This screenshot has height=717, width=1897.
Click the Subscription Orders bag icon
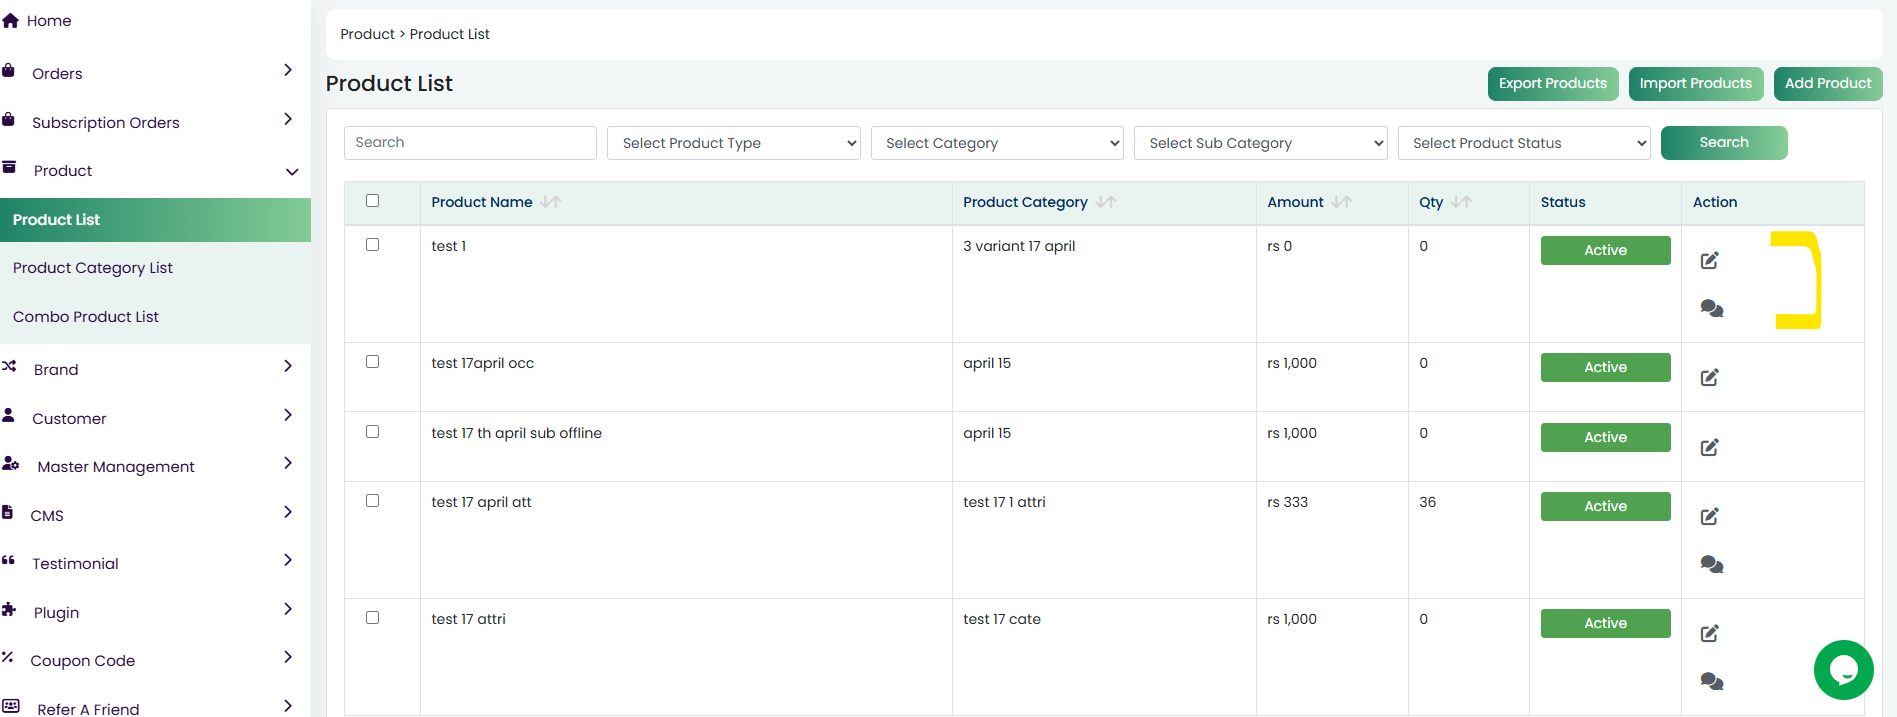(x=8, y=119)
